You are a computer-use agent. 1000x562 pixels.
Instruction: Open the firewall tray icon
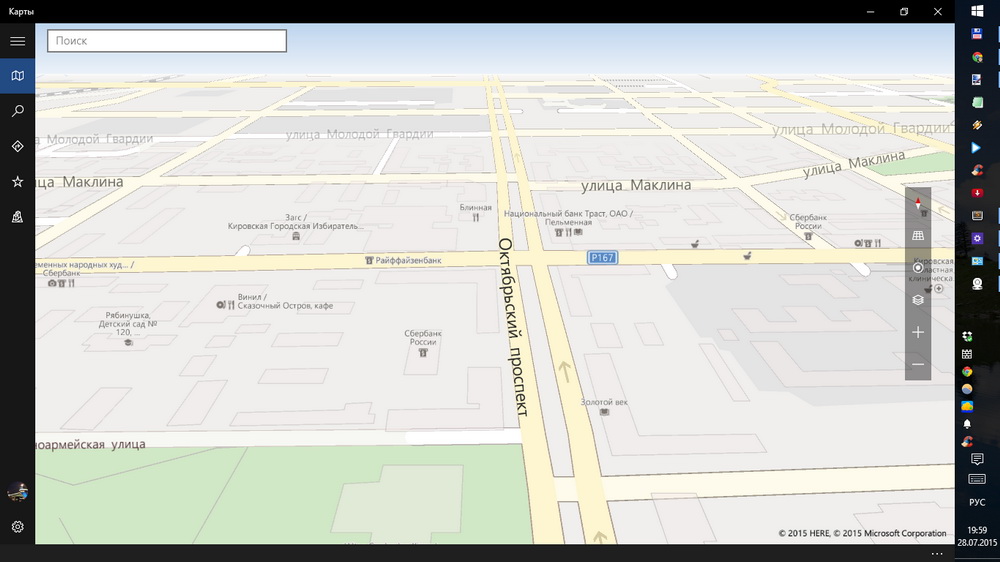click(x=967, y=354)
